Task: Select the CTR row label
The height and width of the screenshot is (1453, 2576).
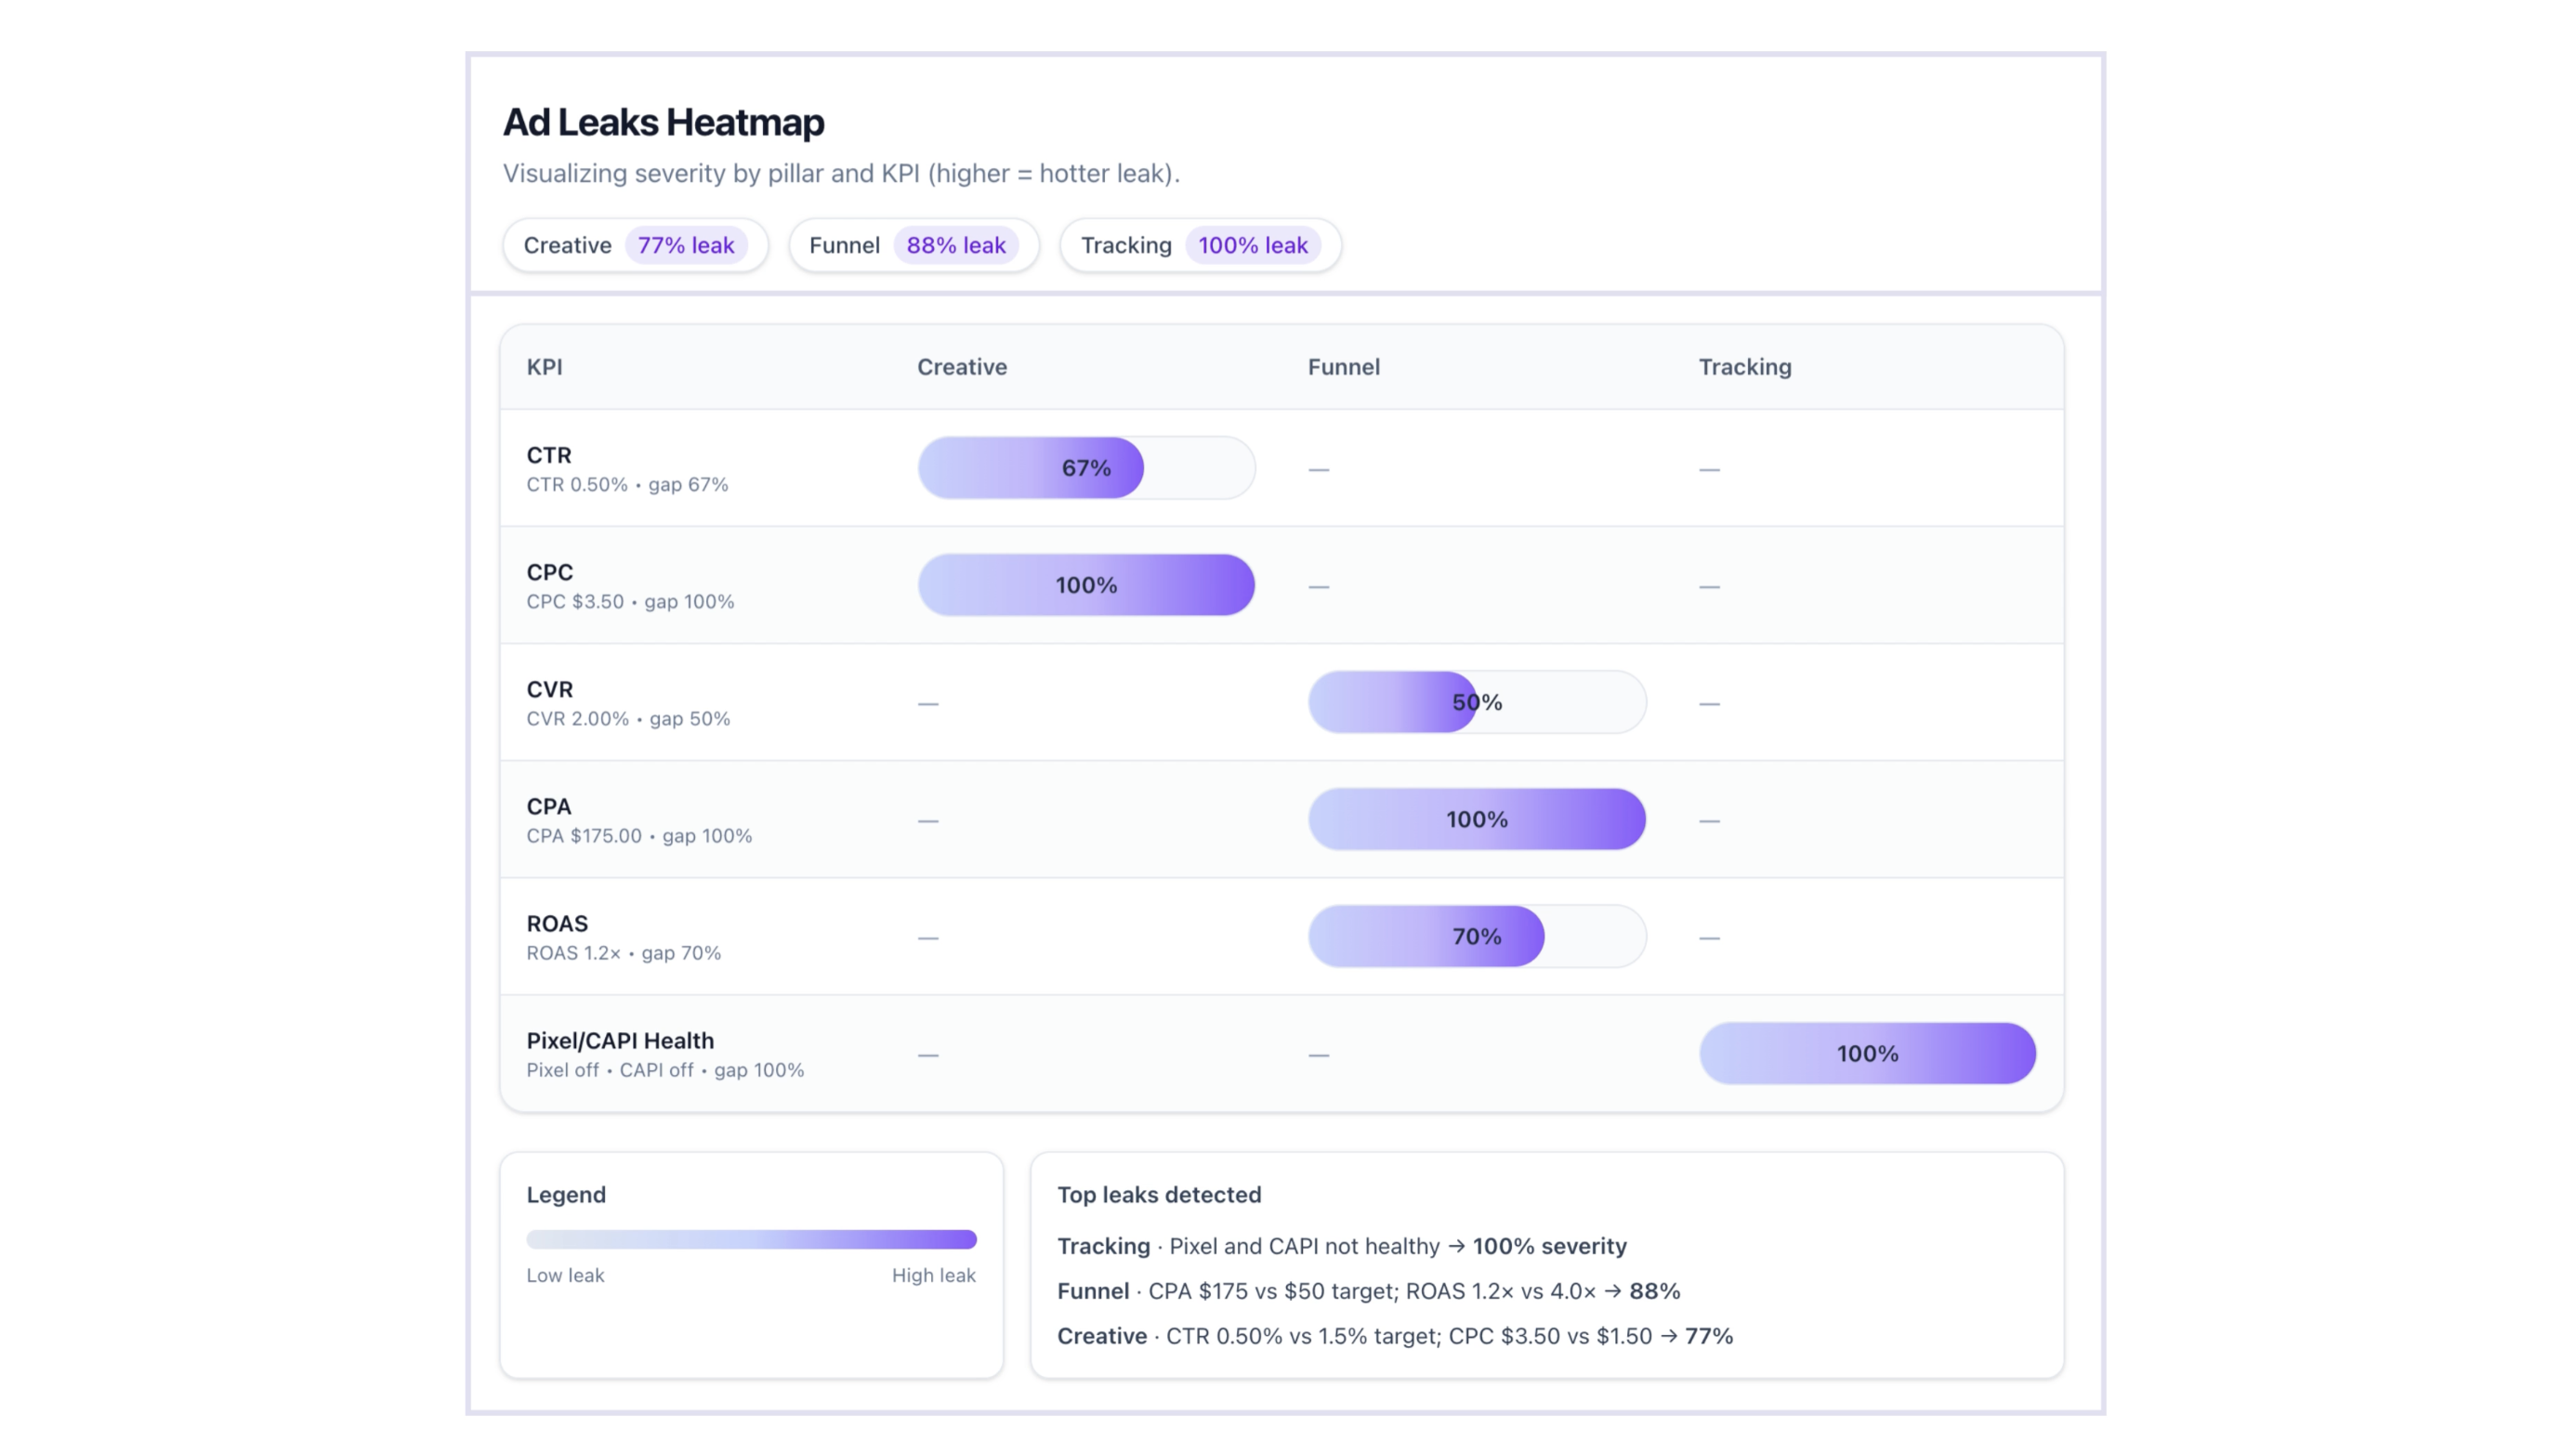Action: tap(549, 455)
